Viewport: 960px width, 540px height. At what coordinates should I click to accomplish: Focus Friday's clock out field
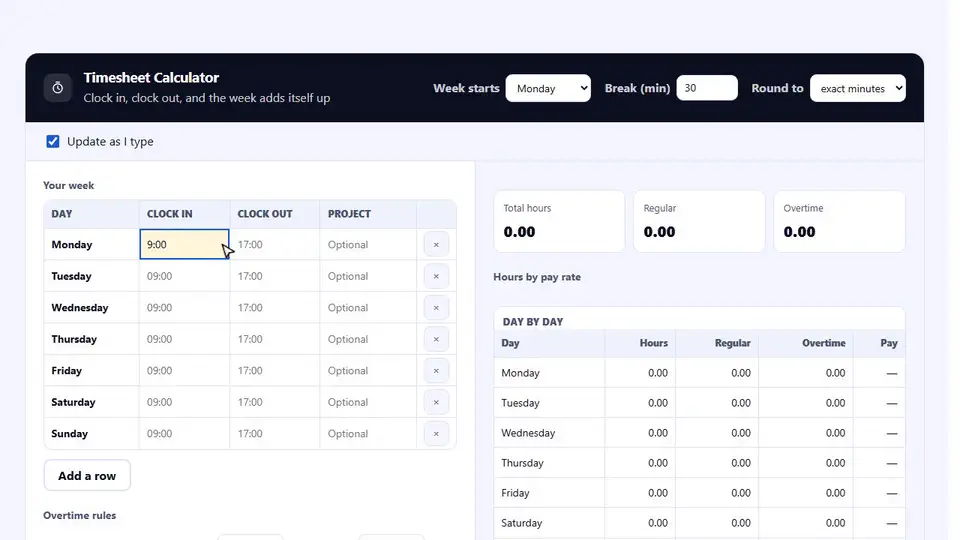click(274, 370)
